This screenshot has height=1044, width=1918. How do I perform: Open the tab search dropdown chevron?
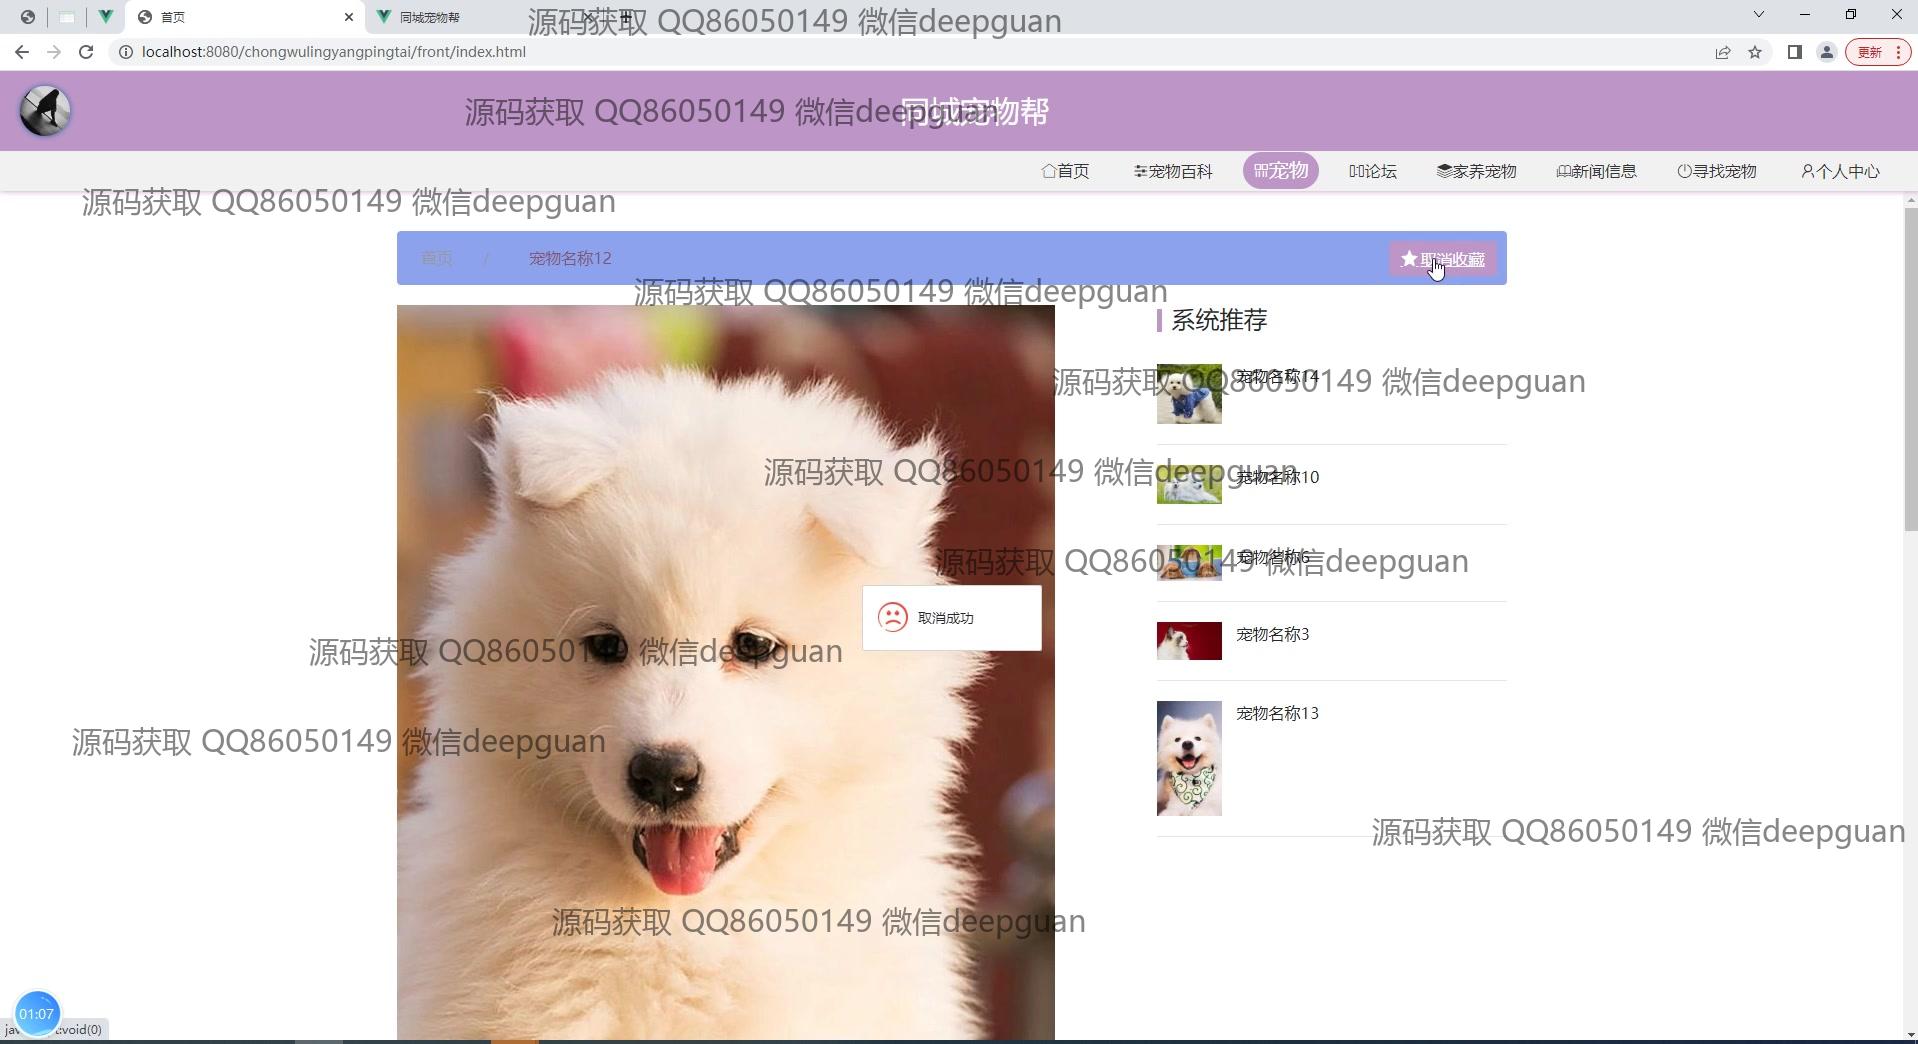1759,14
